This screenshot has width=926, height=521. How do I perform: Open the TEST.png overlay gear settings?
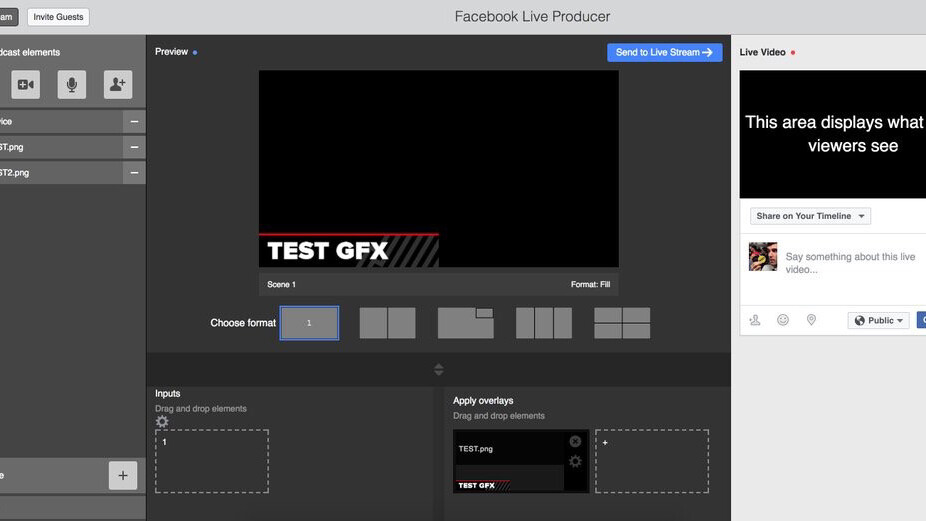575,461
